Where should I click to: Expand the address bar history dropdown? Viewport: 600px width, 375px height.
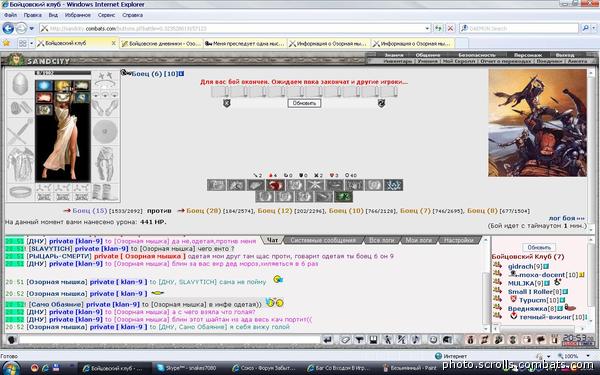coord(427,28)
